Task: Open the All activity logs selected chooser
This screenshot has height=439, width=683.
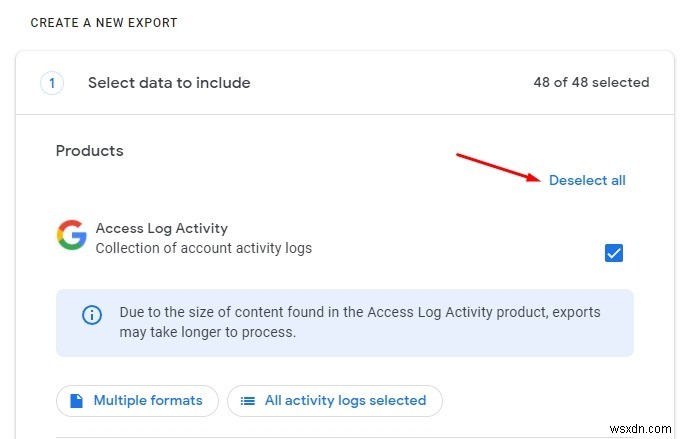Action: point(334,401)
